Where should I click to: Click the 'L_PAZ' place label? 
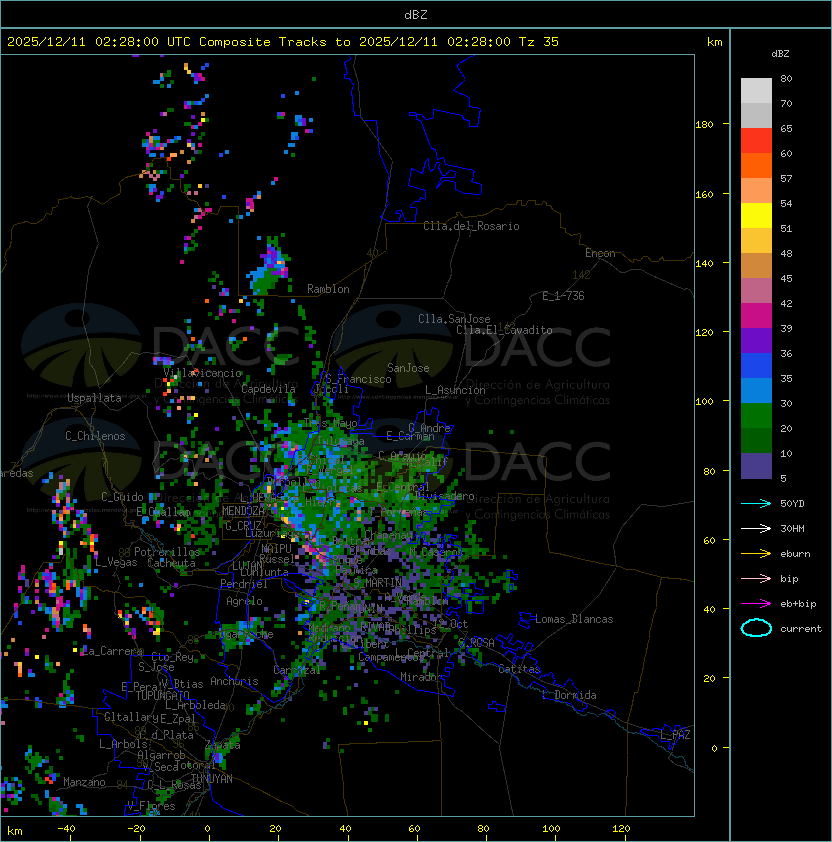675,735
